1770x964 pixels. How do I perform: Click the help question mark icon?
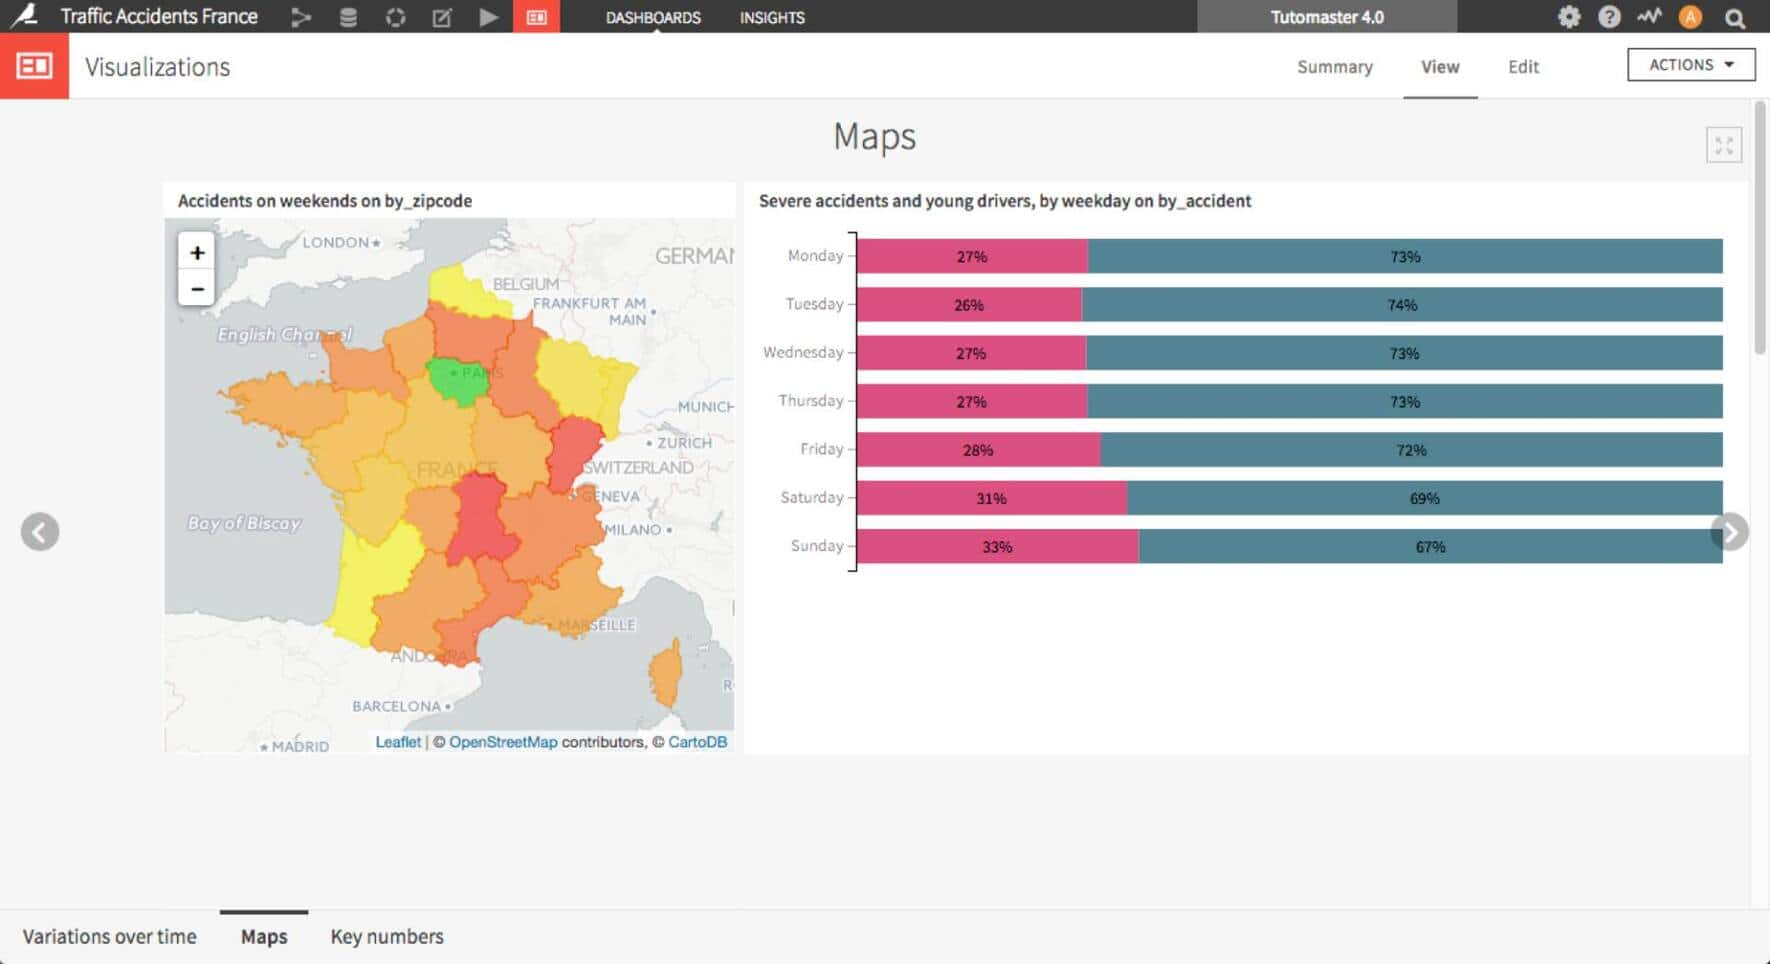(x=1609, y=17)
